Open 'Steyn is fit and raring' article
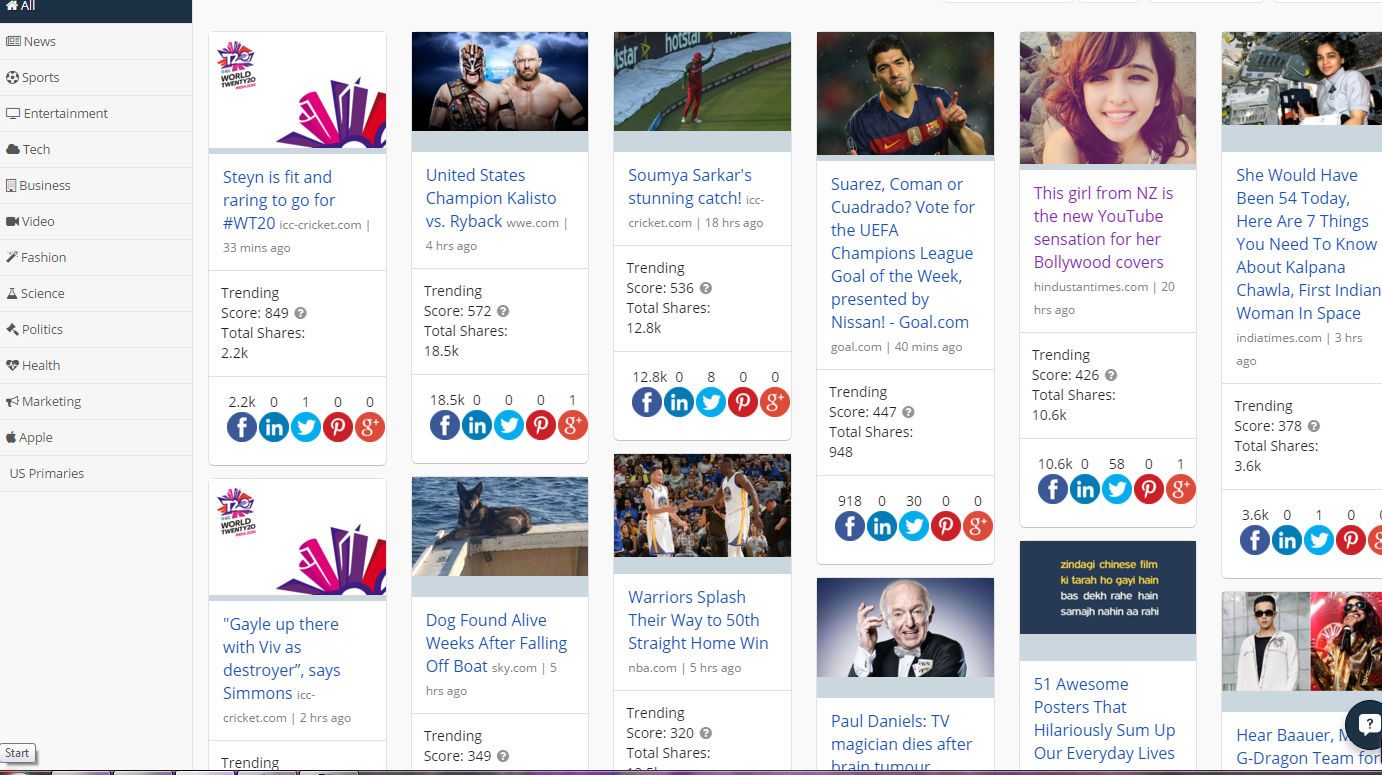The width and height of the screenshot is (1382, 775). (x=279, y=200)
